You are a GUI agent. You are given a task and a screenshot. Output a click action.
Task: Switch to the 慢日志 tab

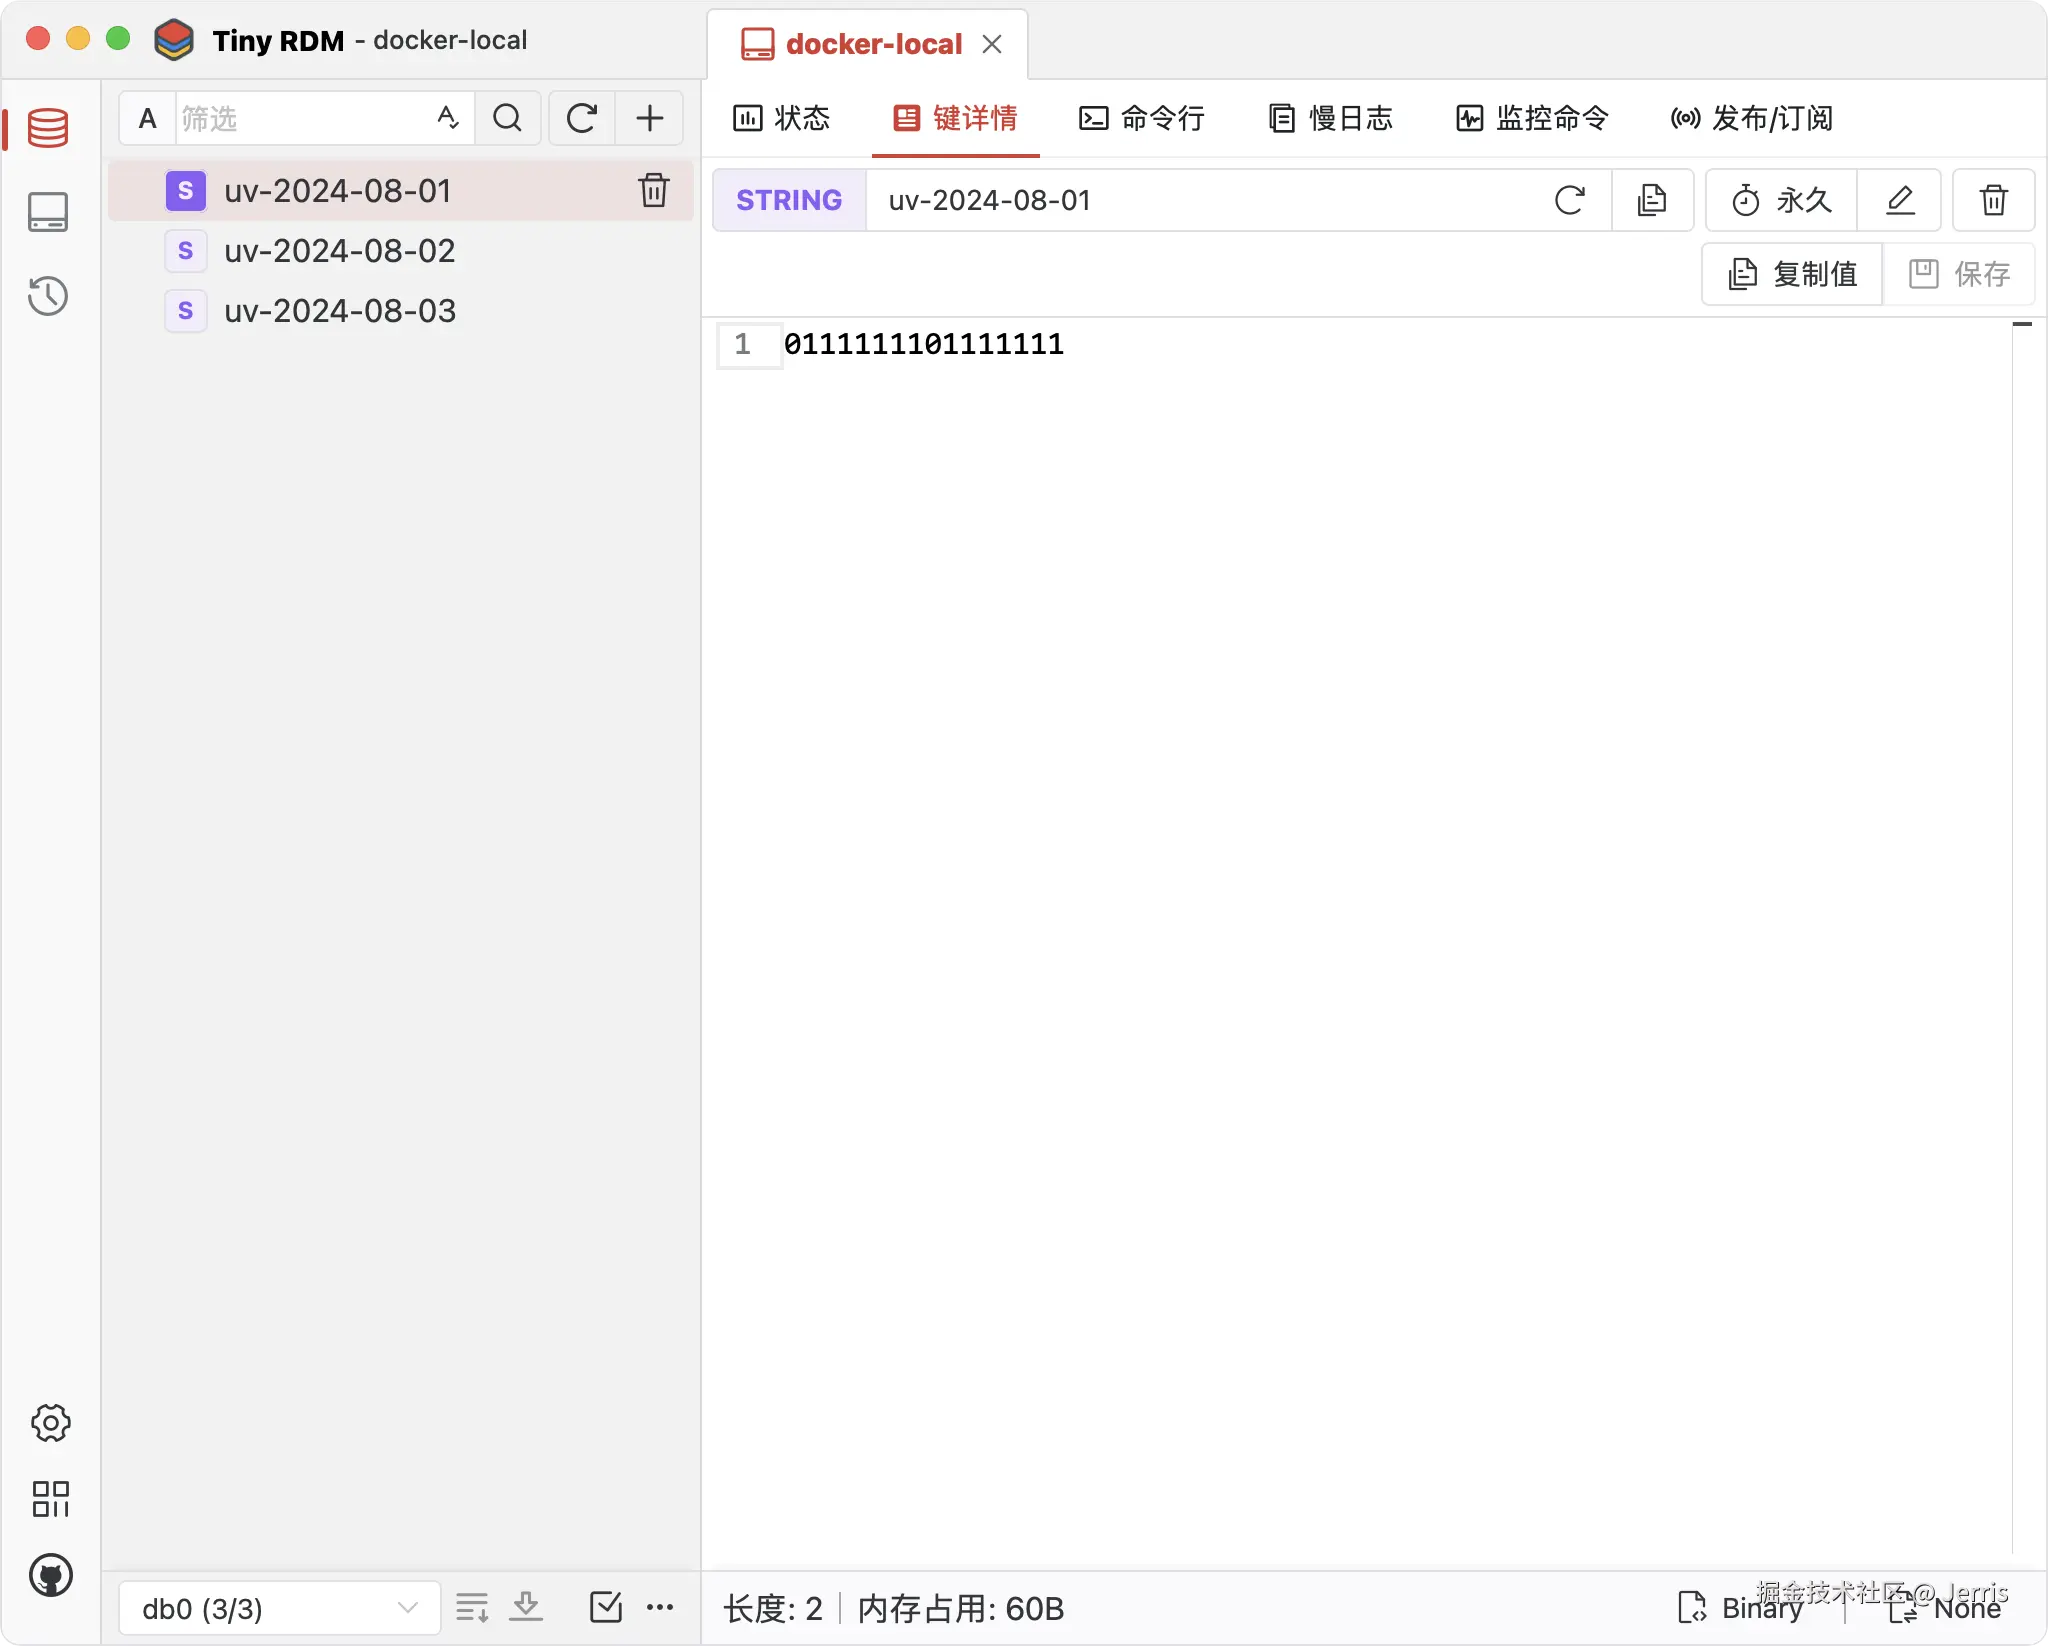1331,118
